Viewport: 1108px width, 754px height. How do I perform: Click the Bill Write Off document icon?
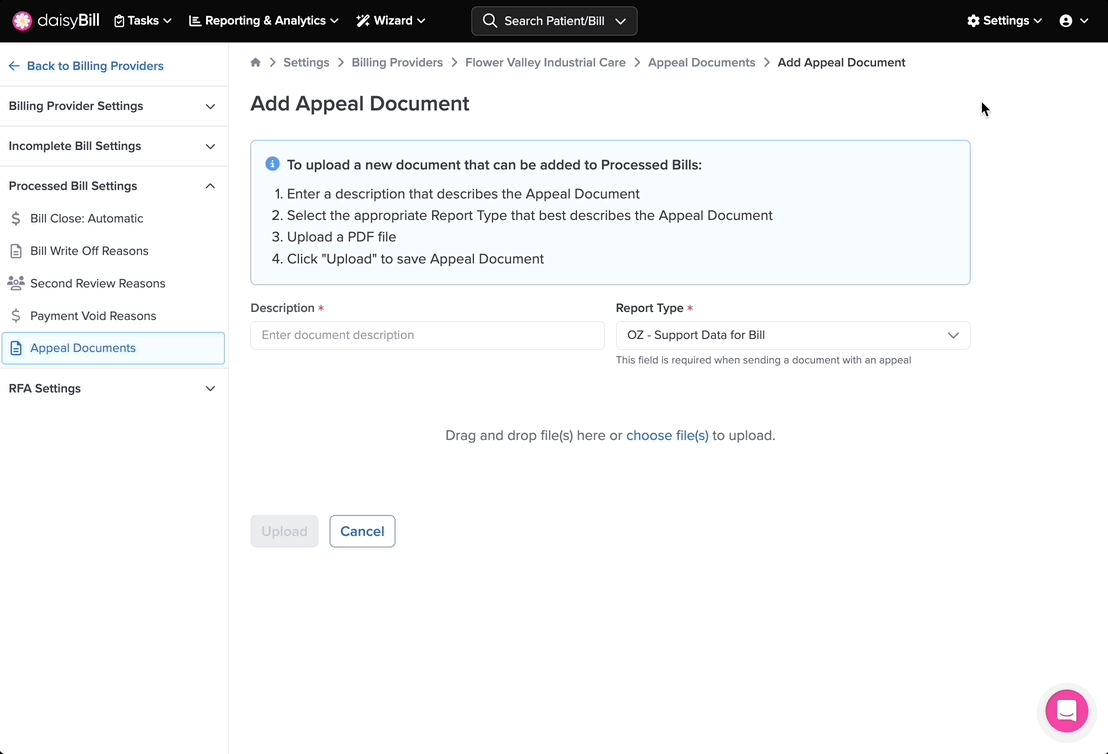[x=16, y=251]
